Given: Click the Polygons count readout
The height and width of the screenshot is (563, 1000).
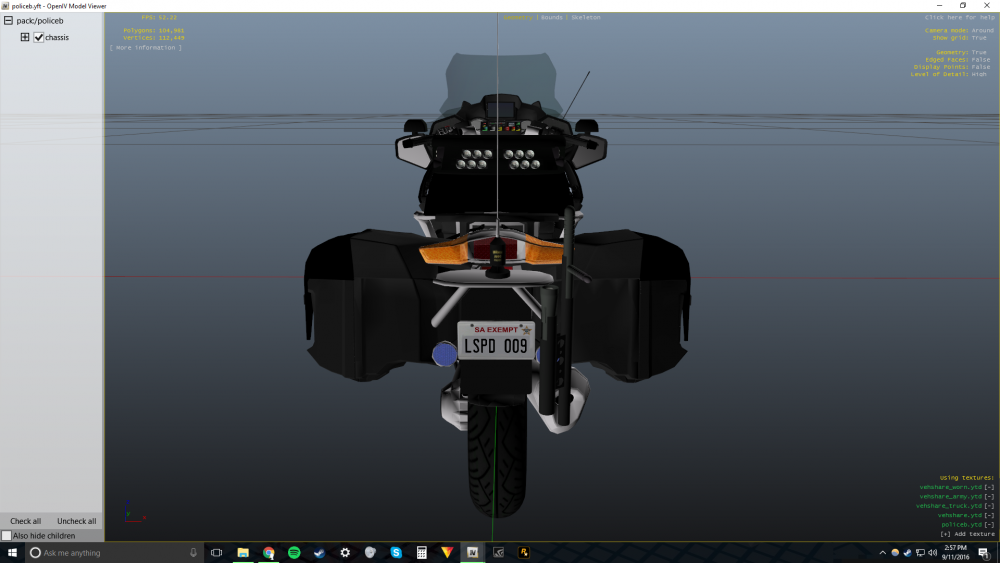Looking at the screenshot, I should [154, 31].
